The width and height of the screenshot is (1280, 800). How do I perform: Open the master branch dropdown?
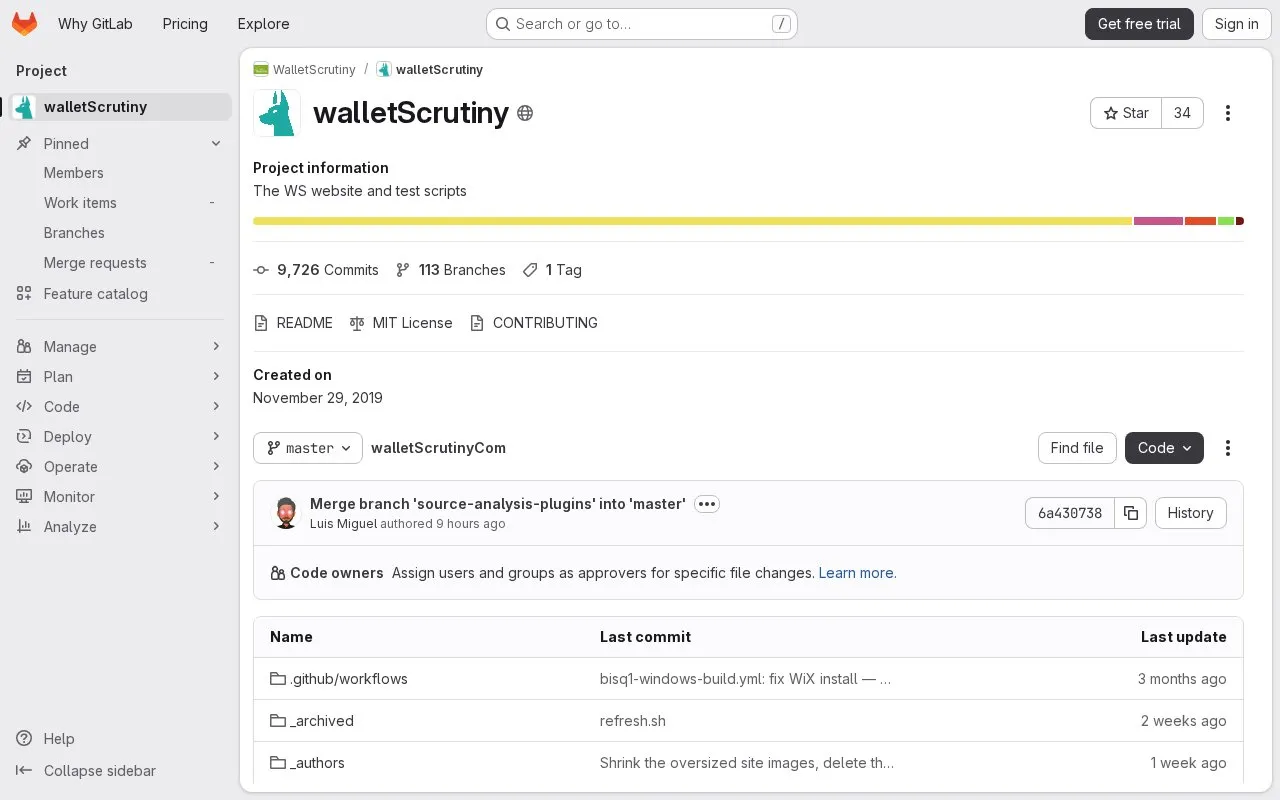(x=308, y=448)
